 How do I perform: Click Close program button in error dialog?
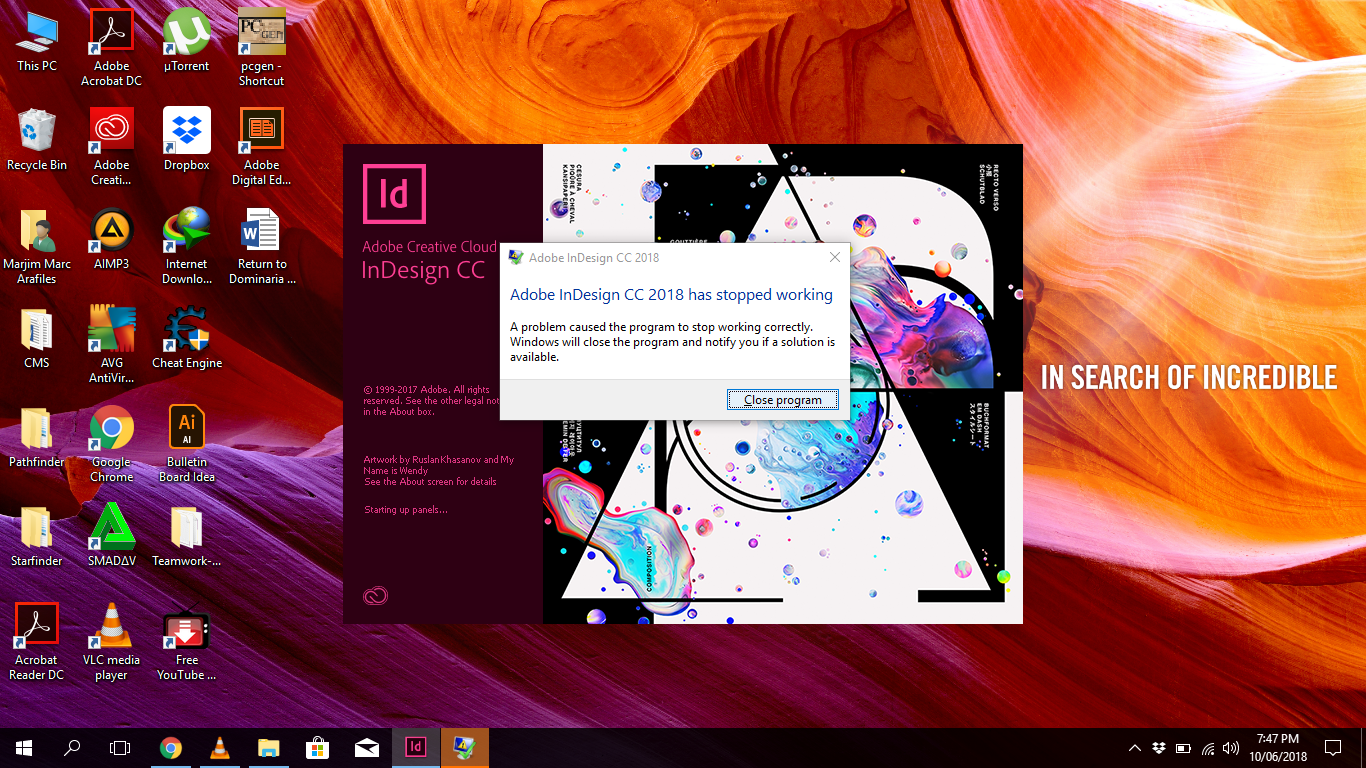point(783,399)
